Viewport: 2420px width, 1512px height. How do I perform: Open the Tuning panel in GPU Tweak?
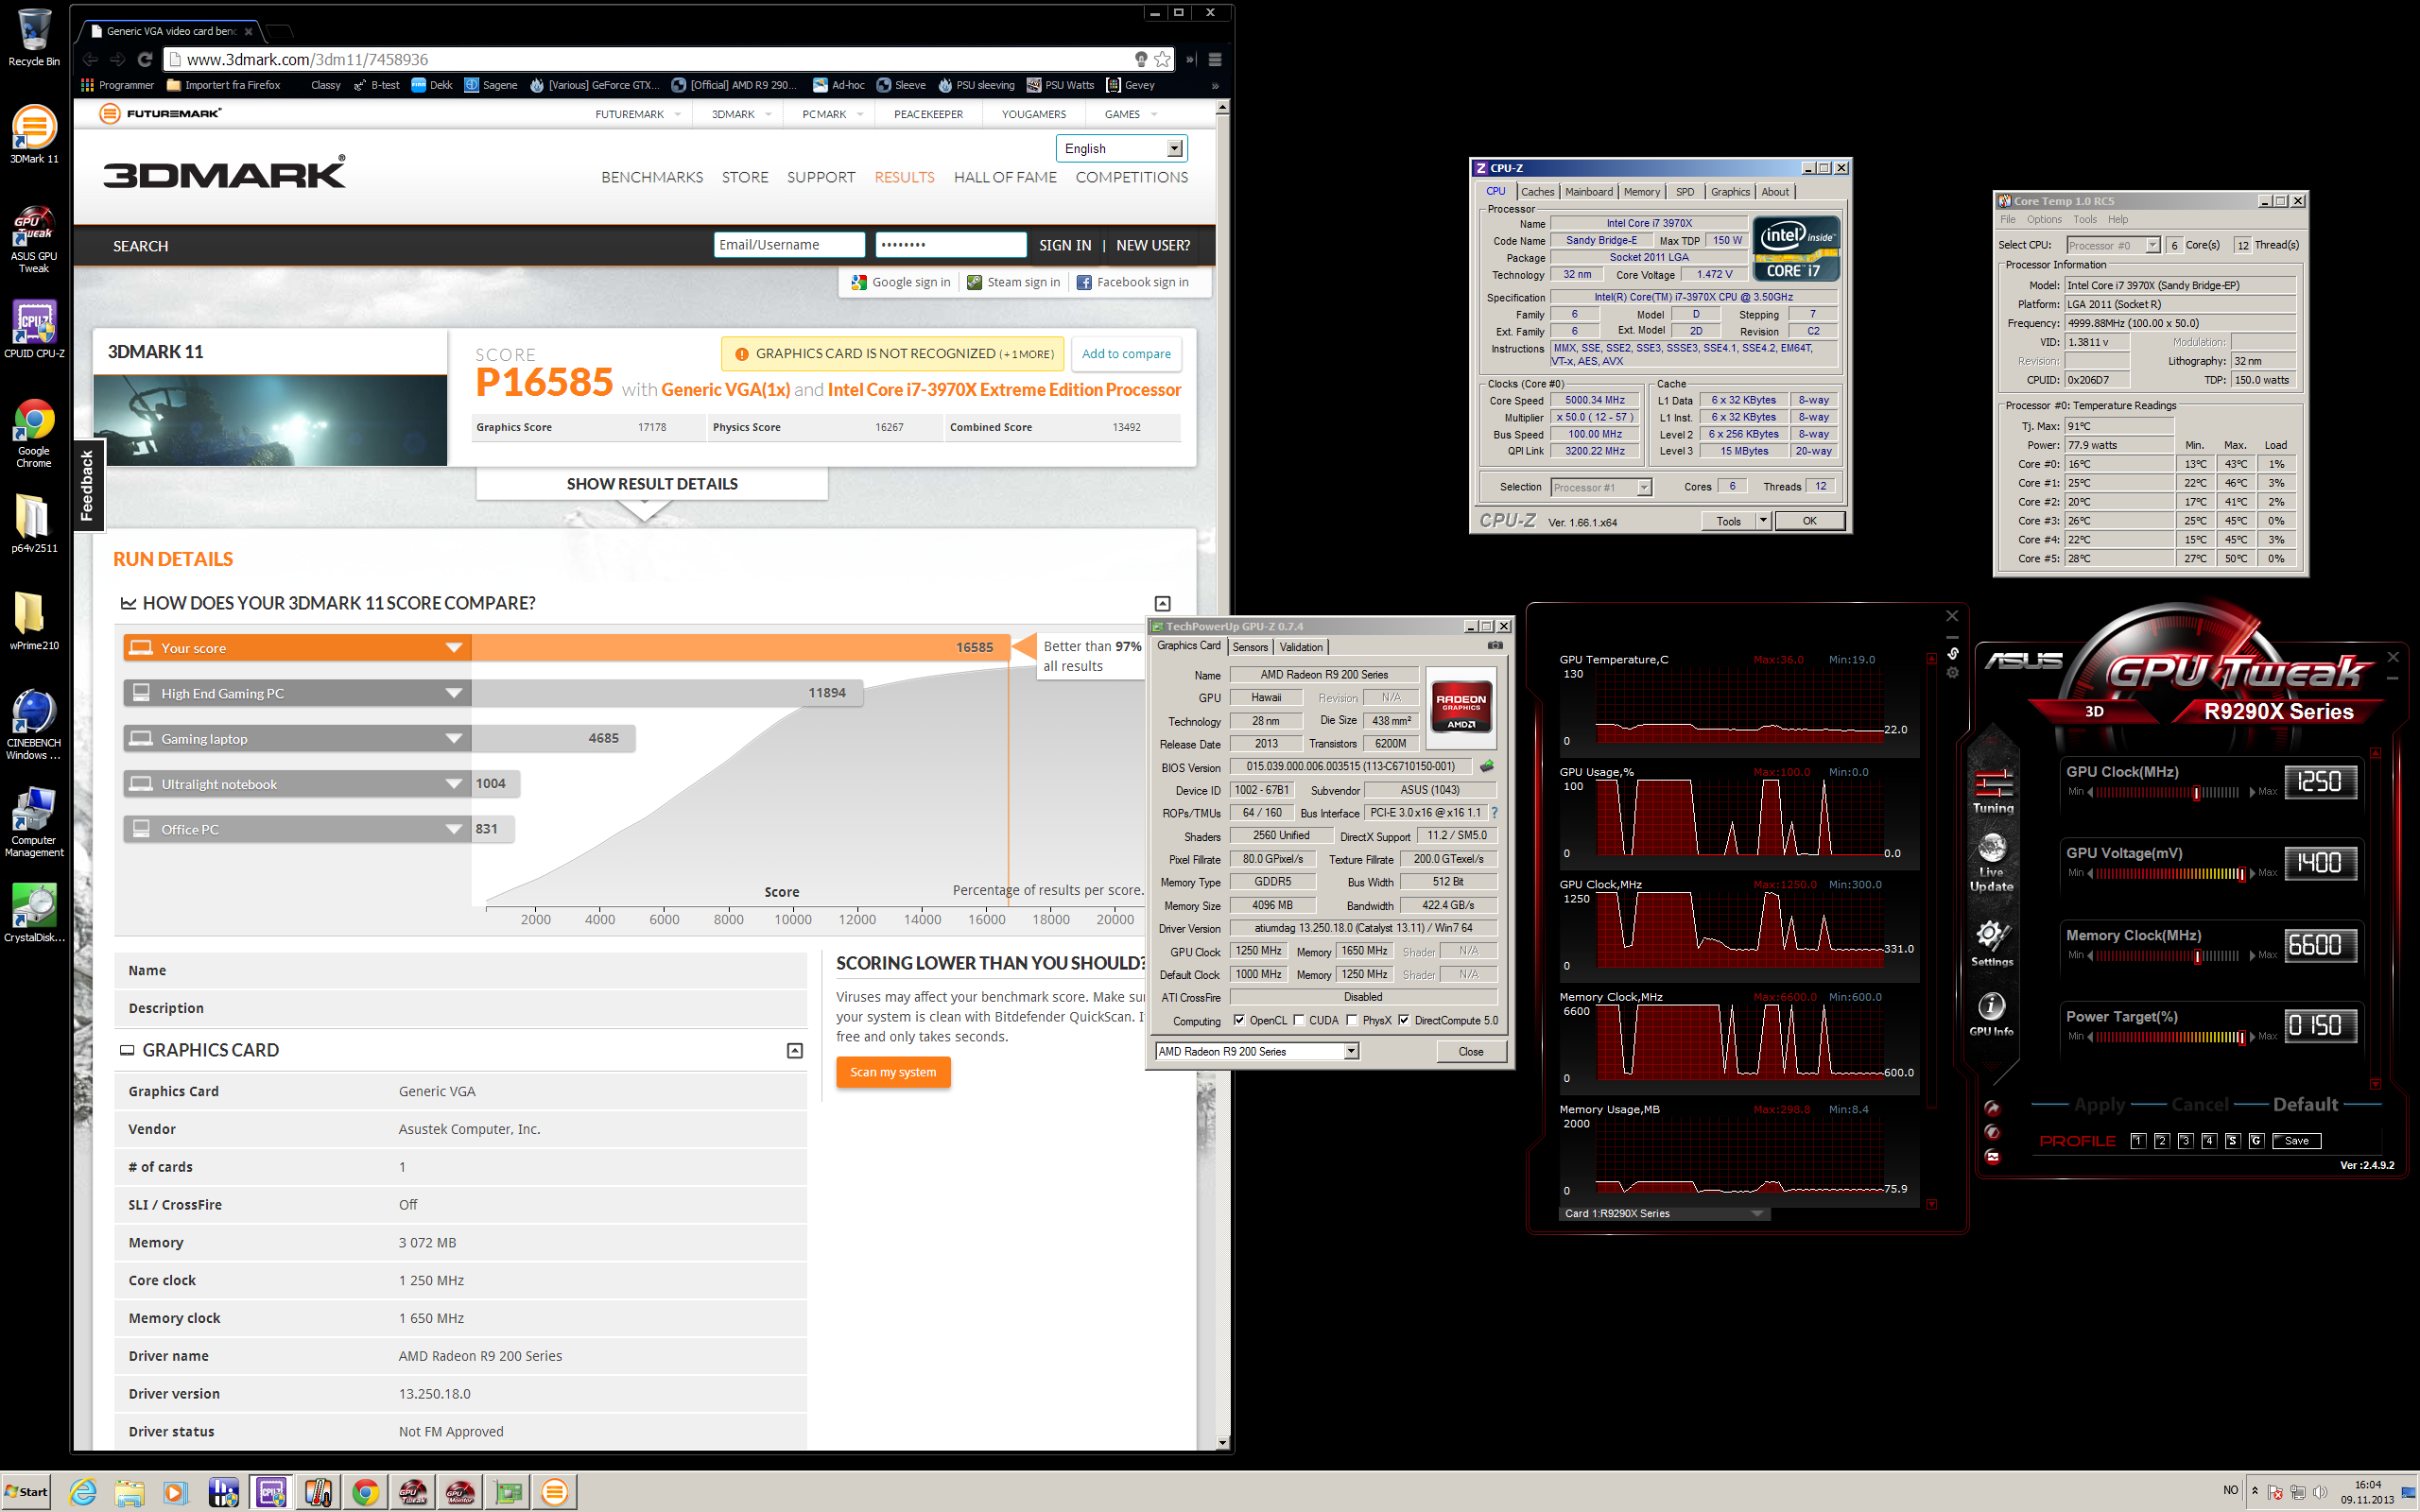click(x=1992, y=792)
